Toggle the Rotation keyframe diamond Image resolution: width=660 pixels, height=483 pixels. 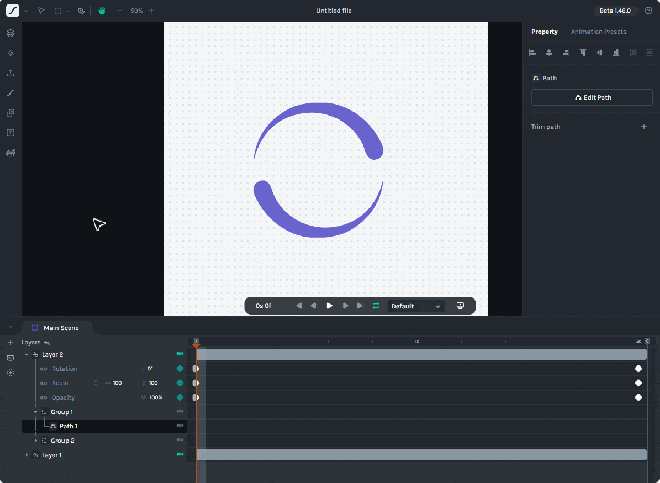click(180, 368)
